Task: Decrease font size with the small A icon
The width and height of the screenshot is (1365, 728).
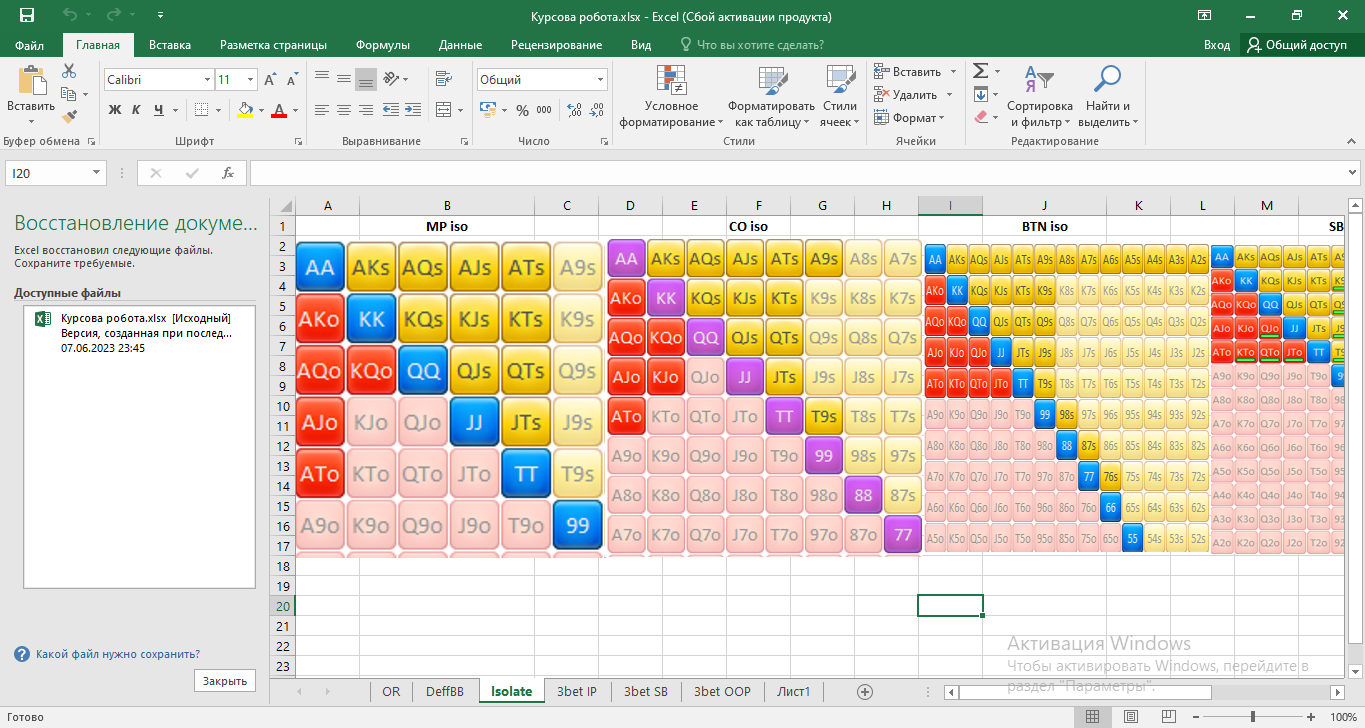Action: tap(291, 80)
